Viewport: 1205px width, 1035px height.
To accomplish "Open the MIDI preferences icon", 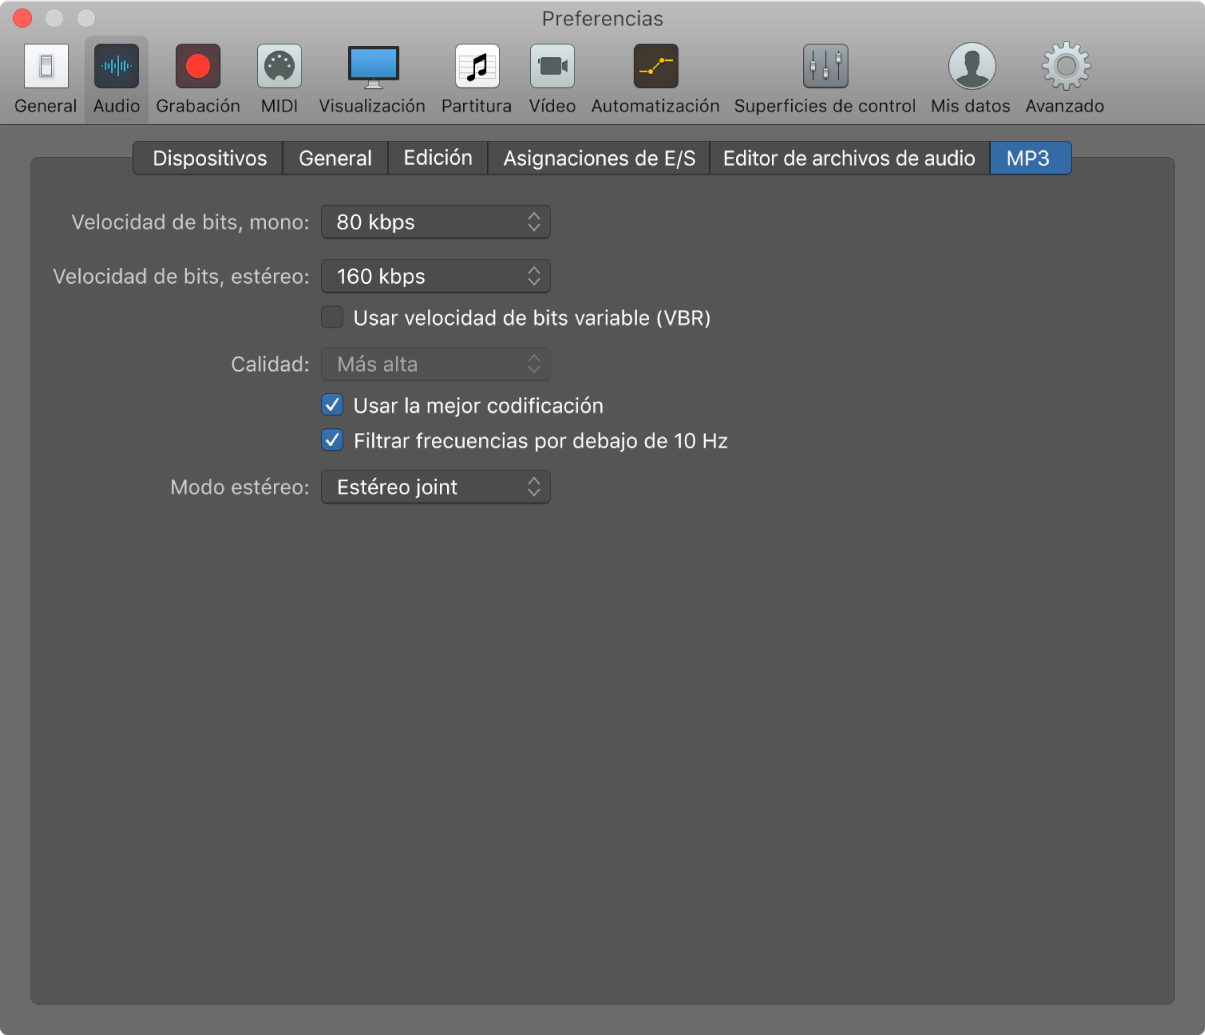I will (279, 68).
